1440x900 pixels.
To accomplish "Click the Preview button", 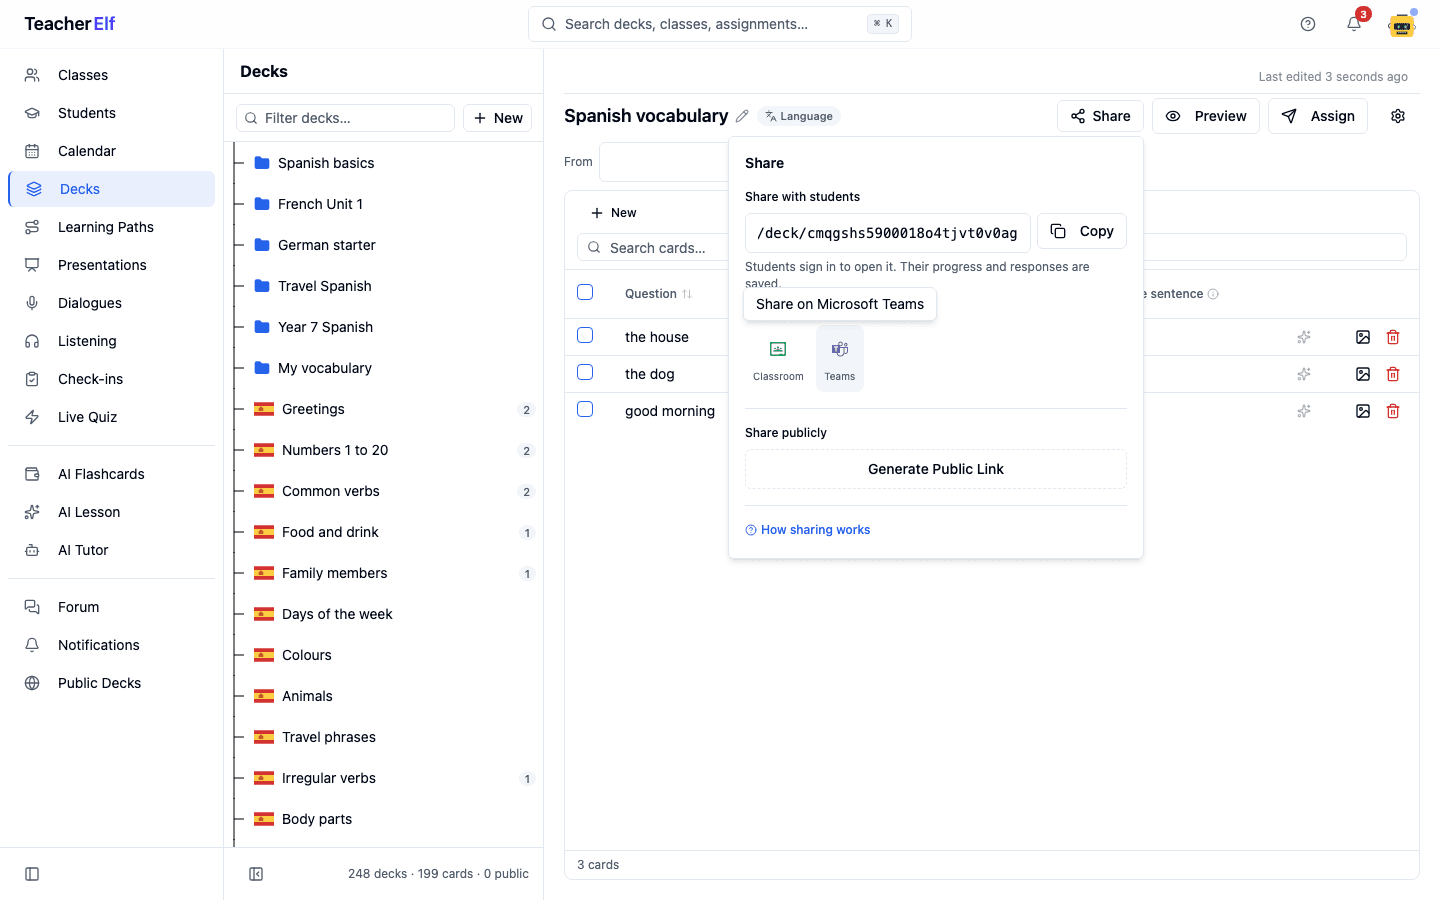I will click(x=1206, y=116).
